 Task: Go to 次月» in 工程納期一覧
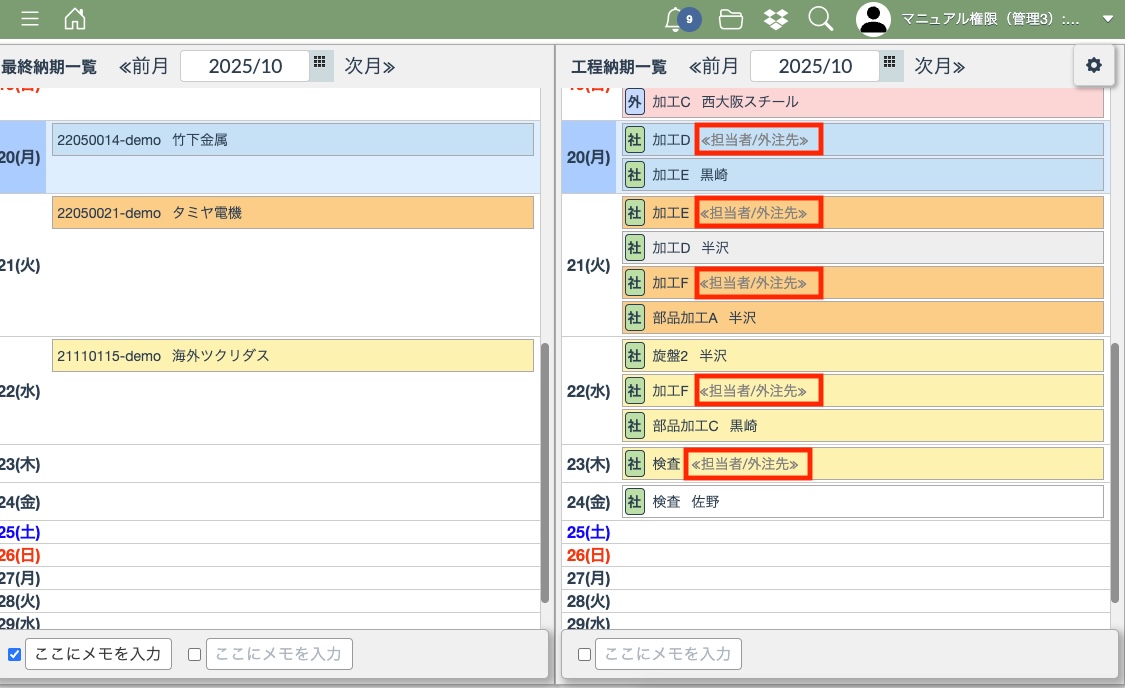click(939, 67)
